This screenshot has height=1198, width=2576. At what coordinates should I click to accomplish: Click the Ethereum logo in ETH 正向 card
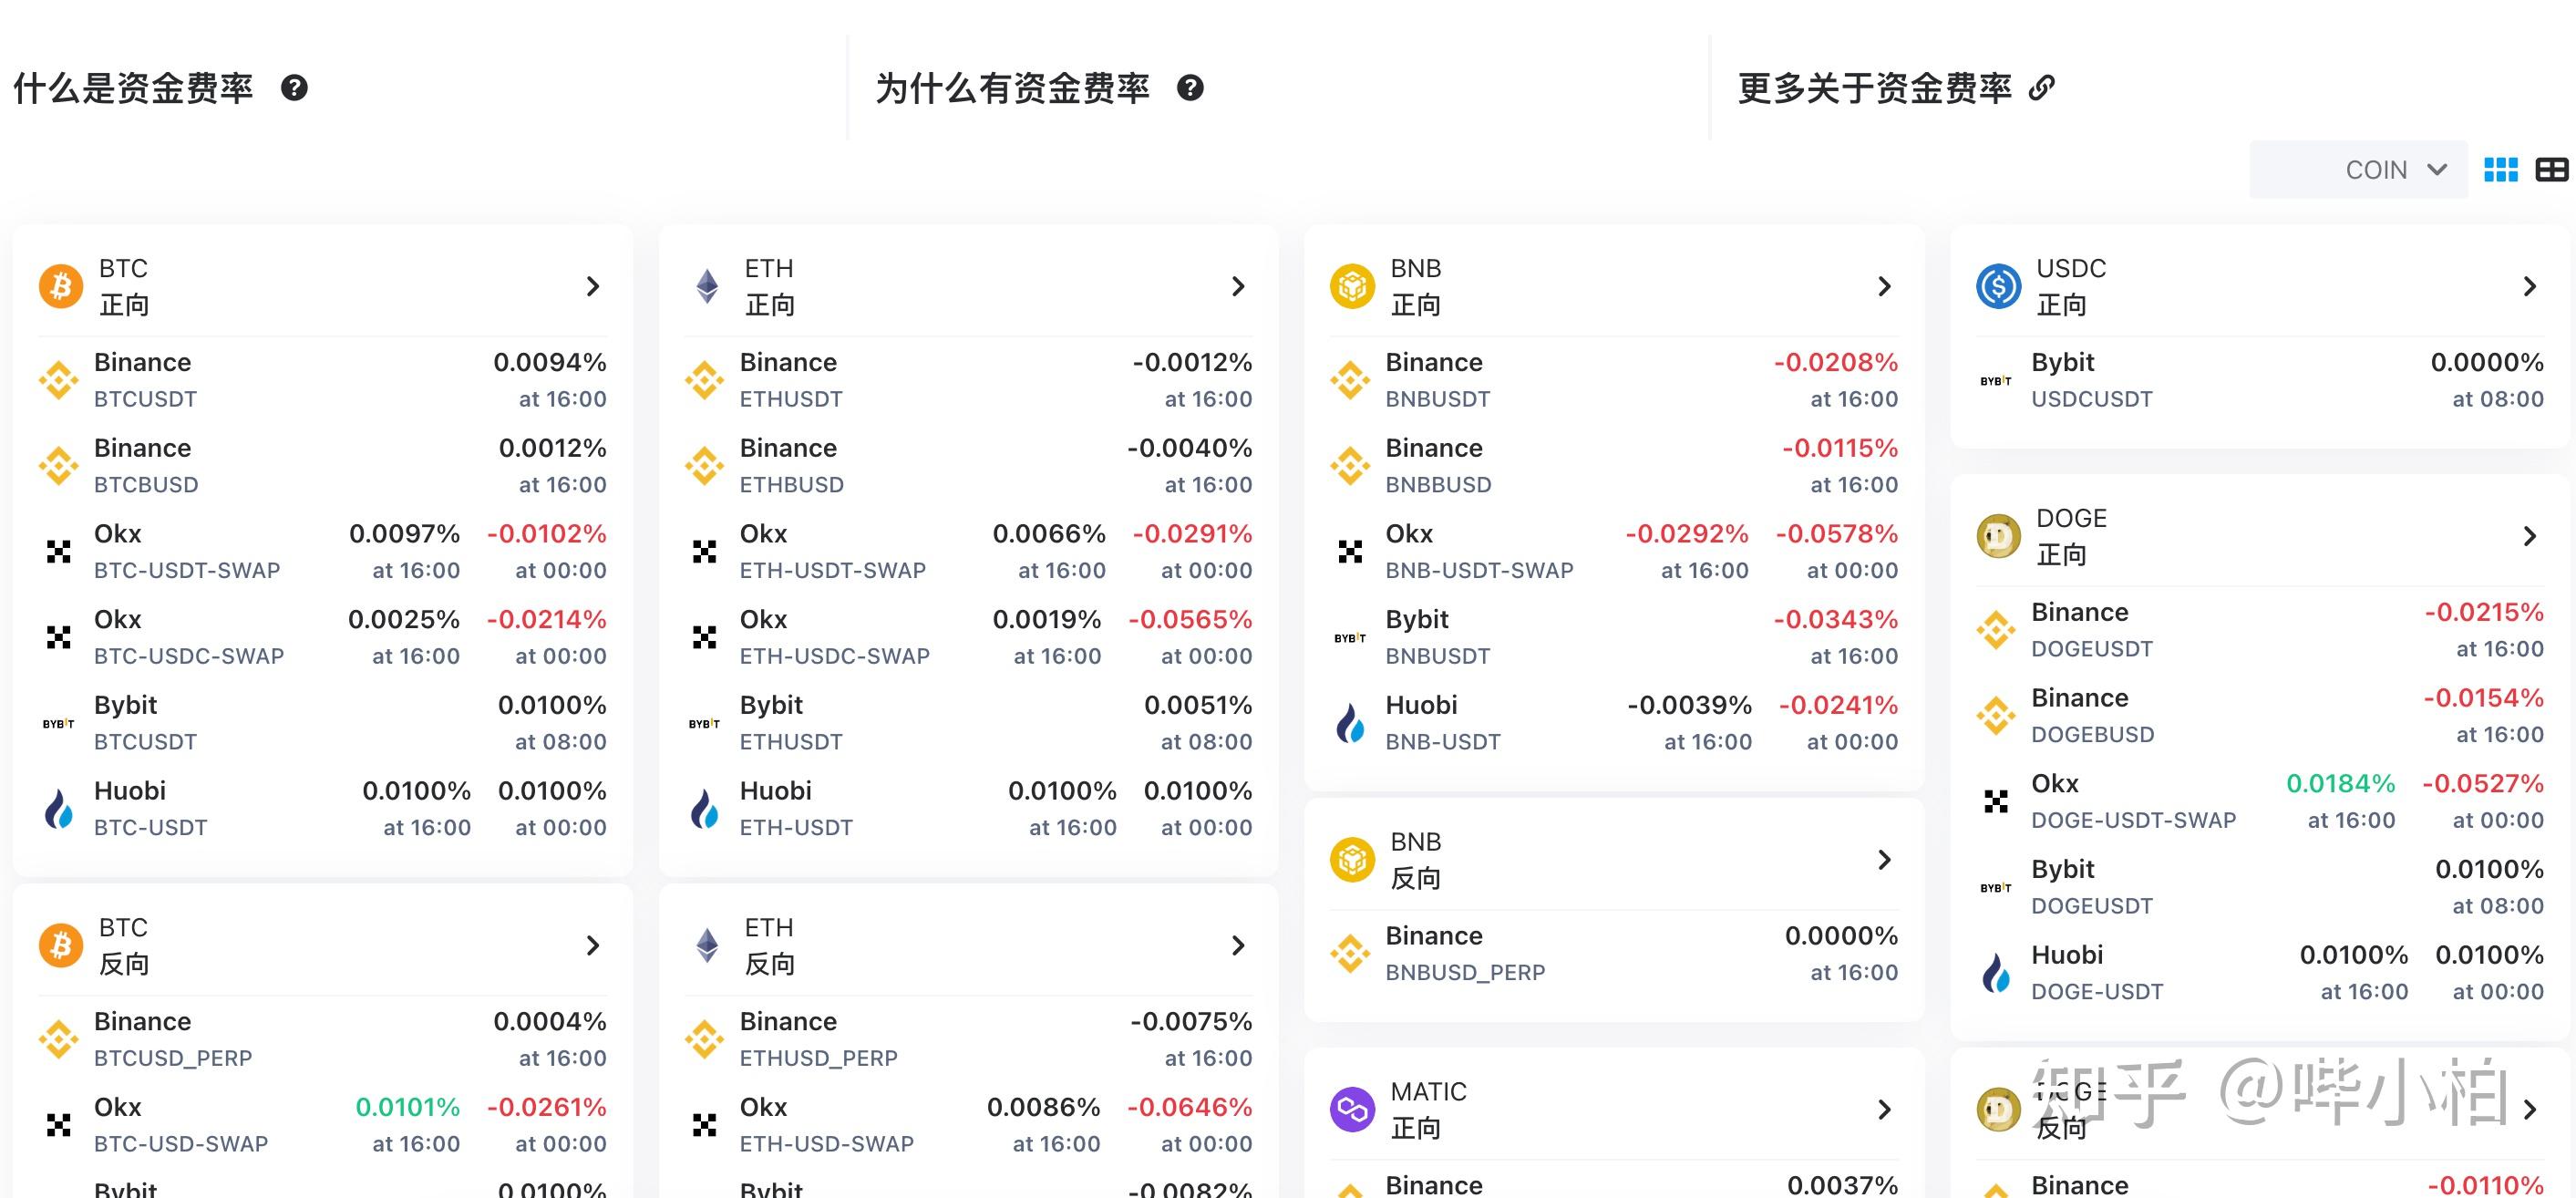click(x=707, y=286)
